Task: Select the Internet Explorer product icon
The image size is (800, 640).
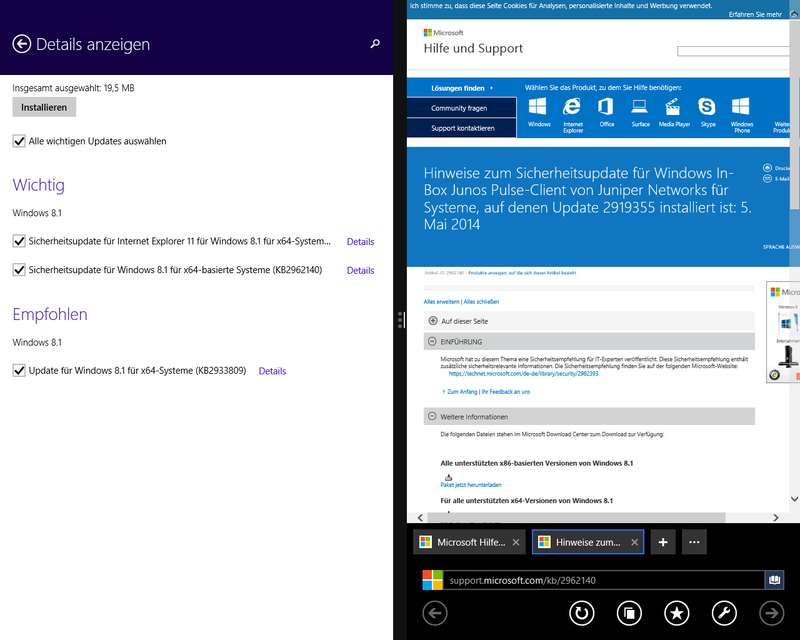Action: 572,114
